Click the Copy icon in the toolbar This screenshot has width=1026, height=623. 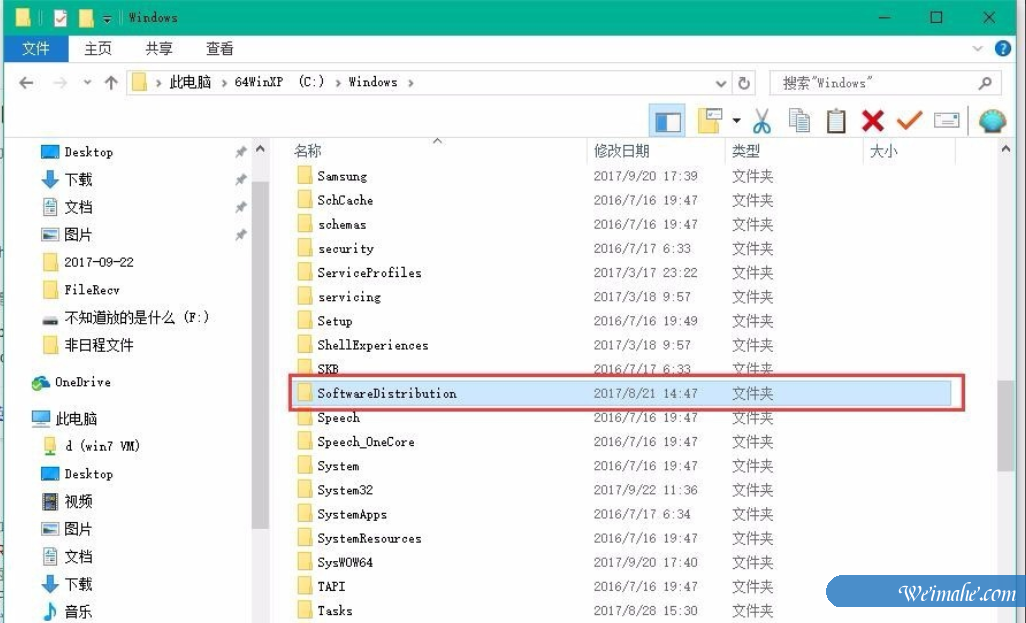[801, 120]
